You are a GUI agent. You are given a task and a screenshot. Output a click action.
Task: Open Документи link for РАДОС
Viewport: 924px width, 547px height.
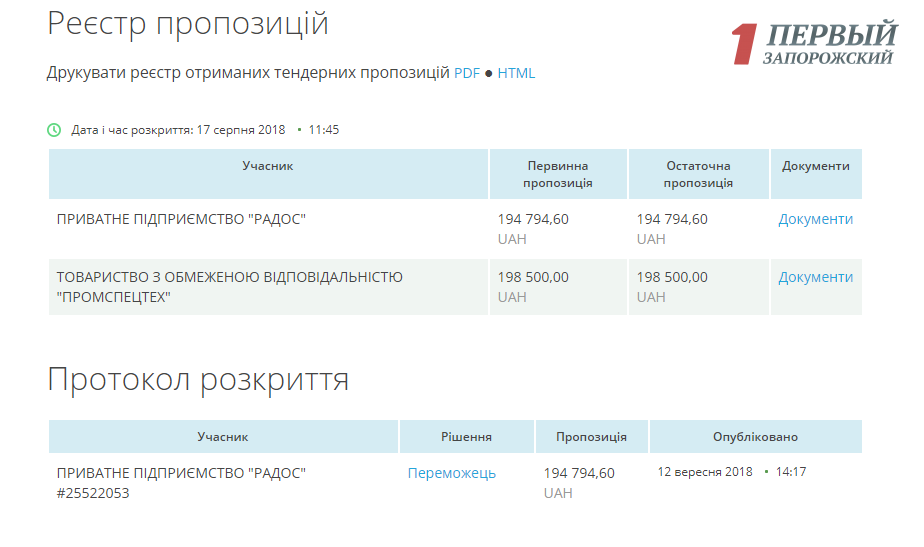point(815,219)
